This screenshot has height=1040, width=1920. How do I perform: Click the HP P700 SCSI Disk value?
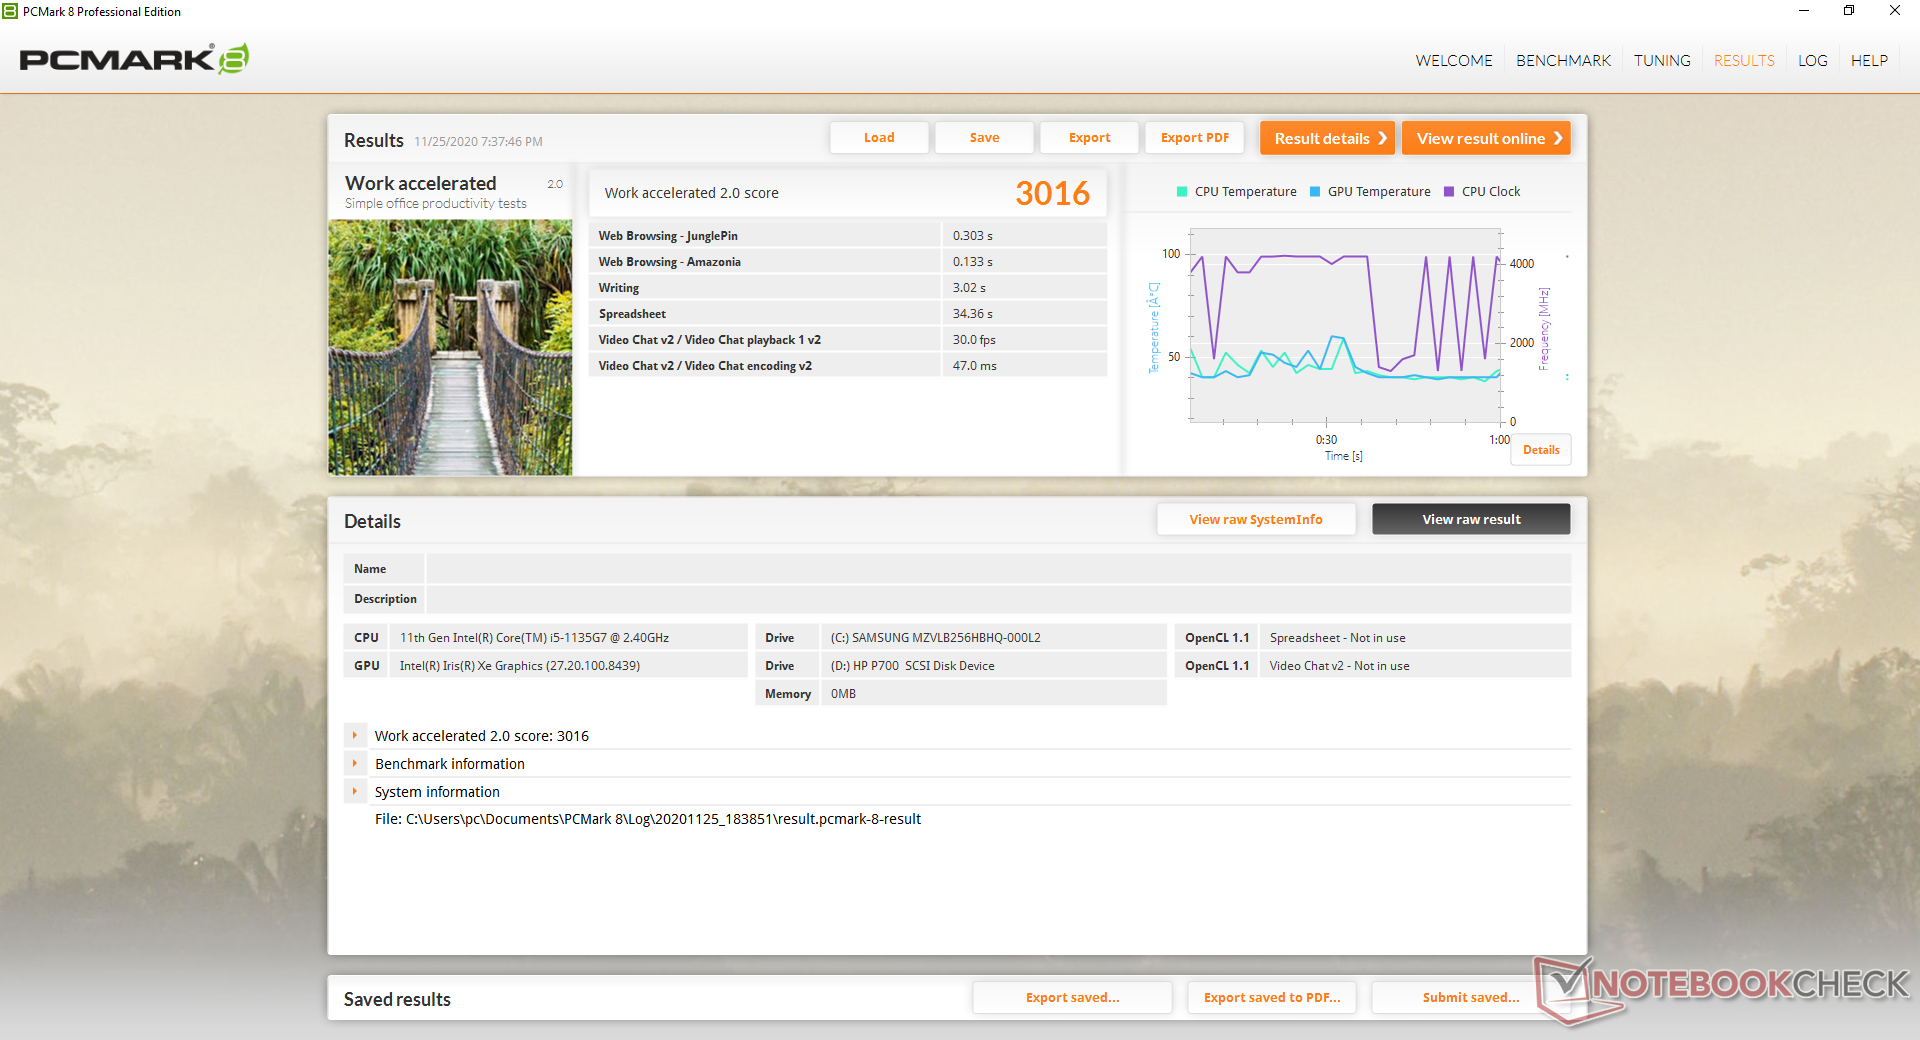[x=912, y=666]
